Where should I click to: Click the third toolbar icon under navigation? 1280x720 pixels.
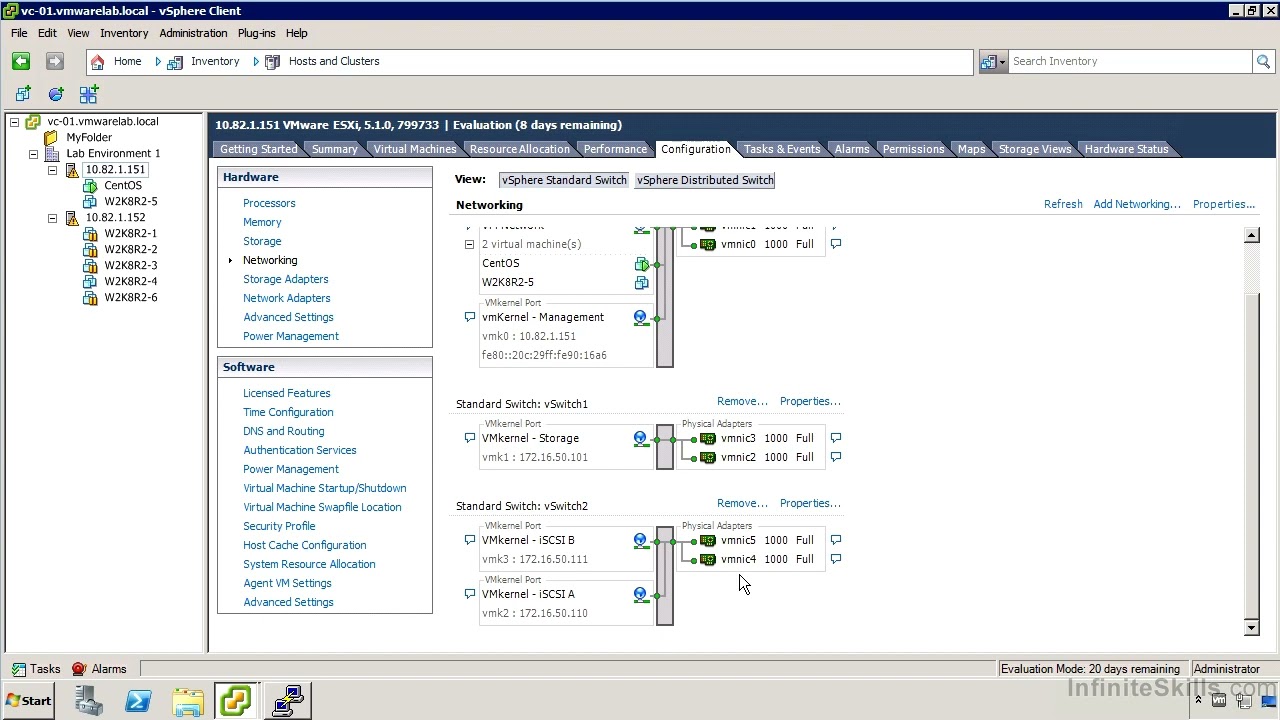(89, 94)
